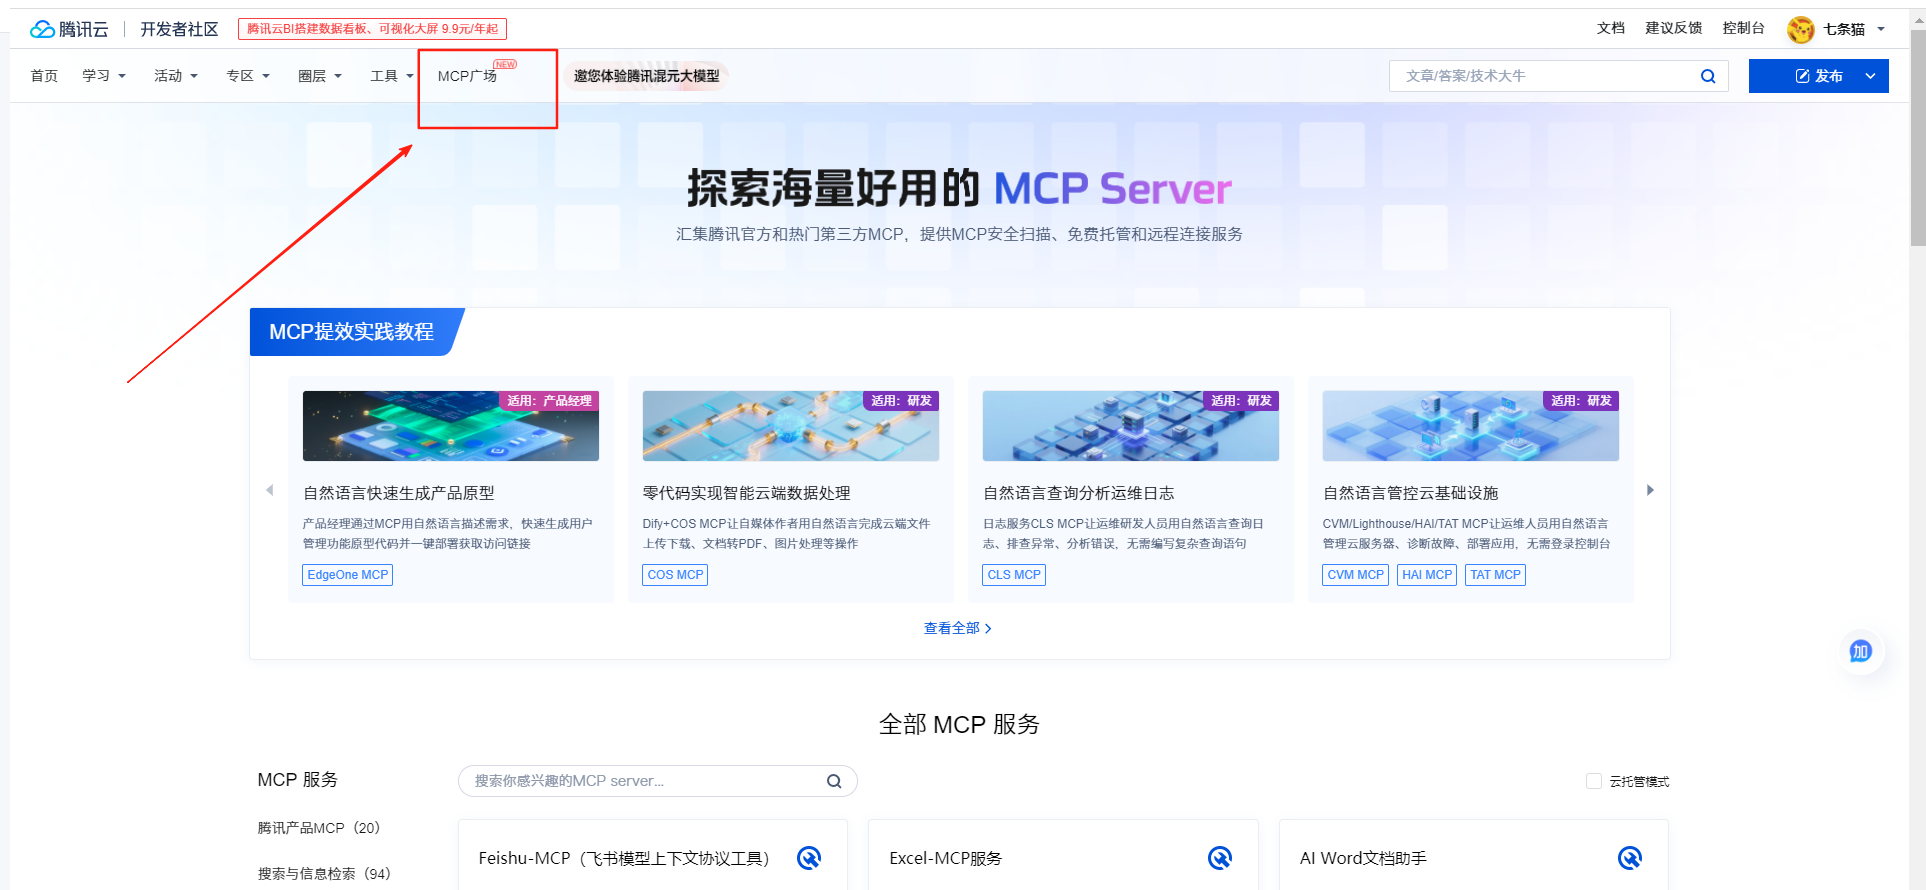Click the CVM MCP tag
The image size is (1926, 890).
[1355, 575]
